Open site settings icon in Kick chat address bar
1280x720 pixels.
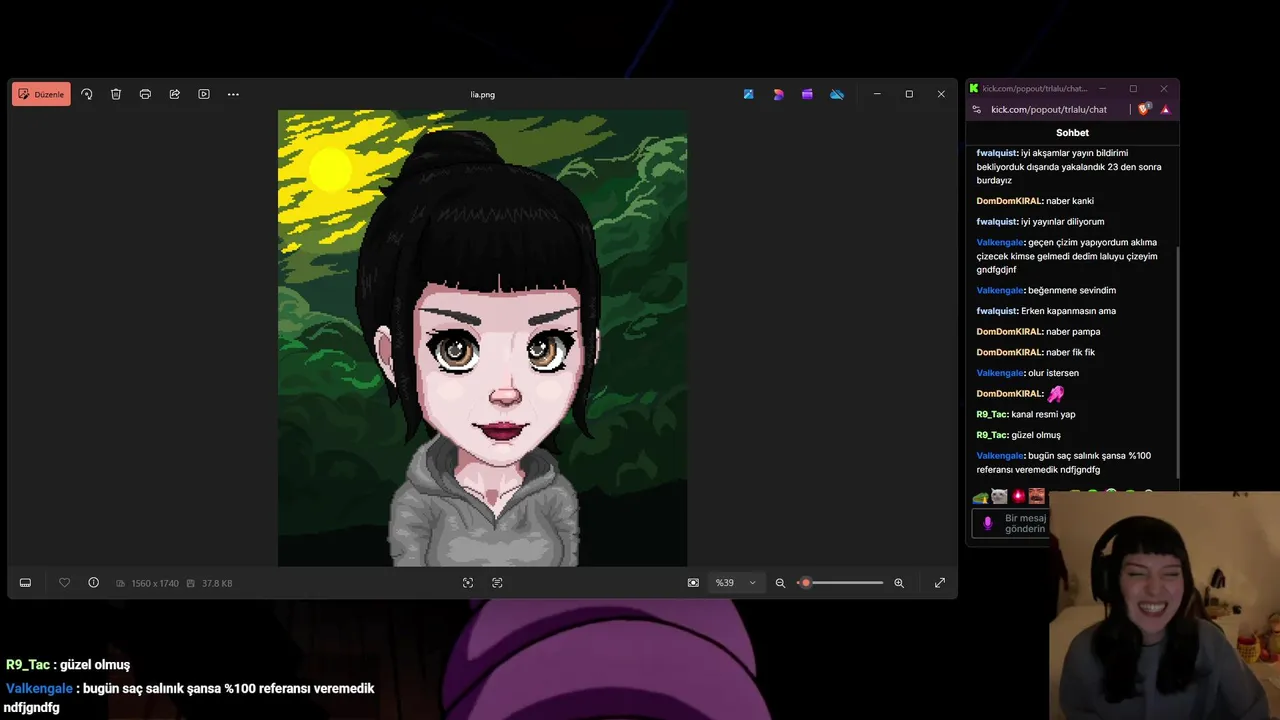977,110
